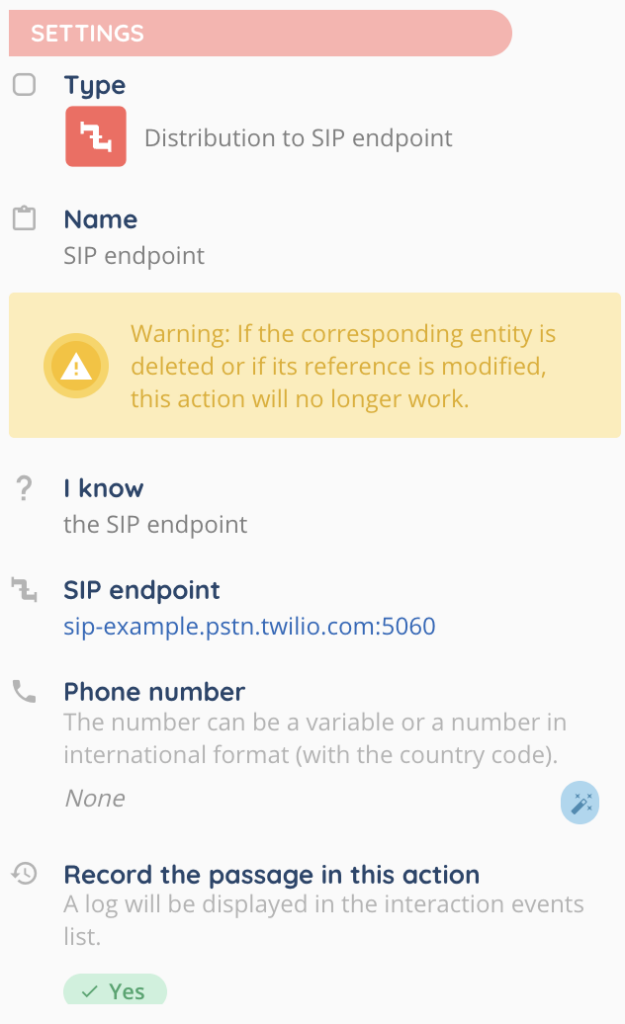Viewport: 625px width, 1024px height.
Task: Open the sip-example.pstn.twilio.com:5060 link
Action: click(249, 627)
